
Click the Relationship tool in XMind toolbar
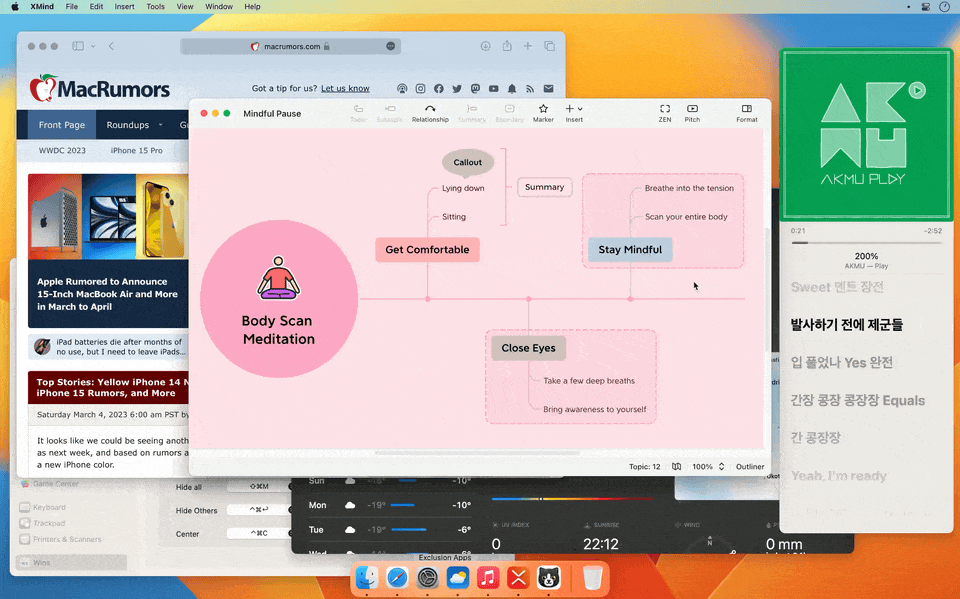coord(430,112)
